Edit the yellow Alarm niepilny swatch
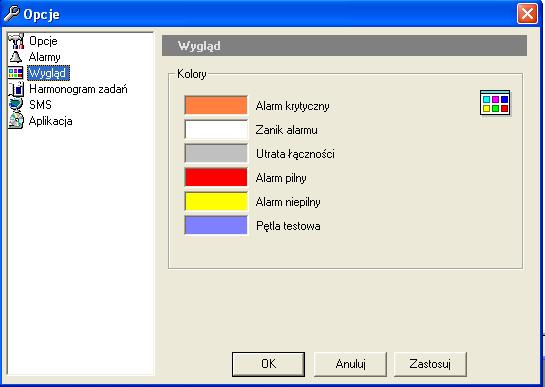Screen dimensions: 545x387 click(216, 201)
